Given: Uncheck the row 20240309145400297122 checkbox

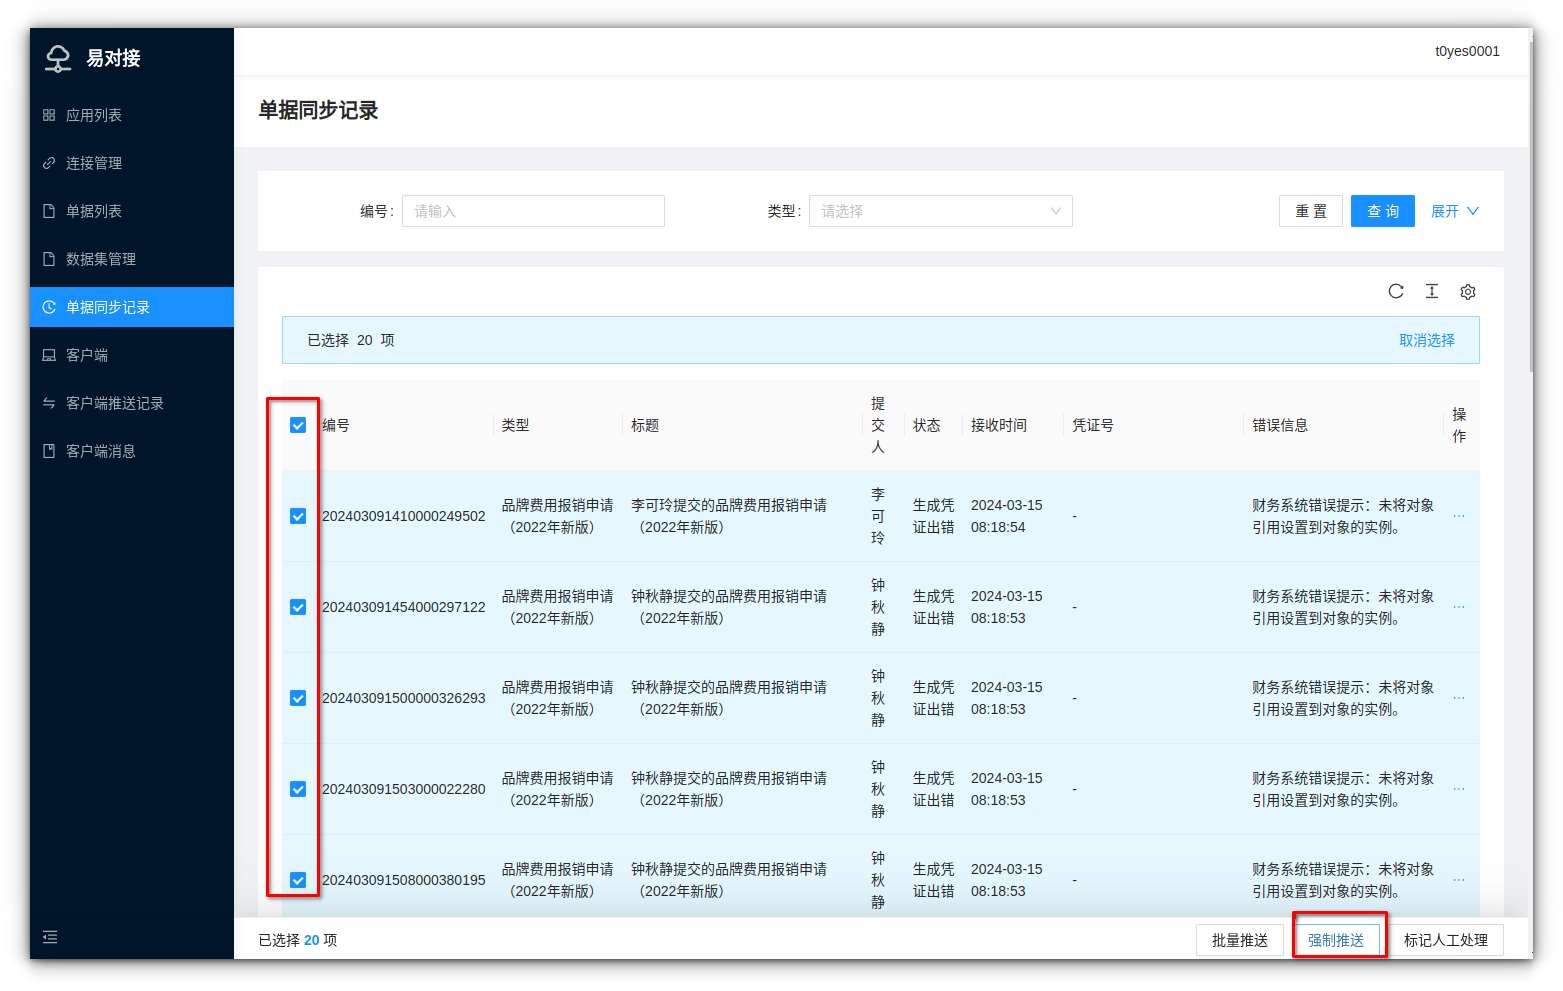Looking at the screenshot, I should point(298,607).
